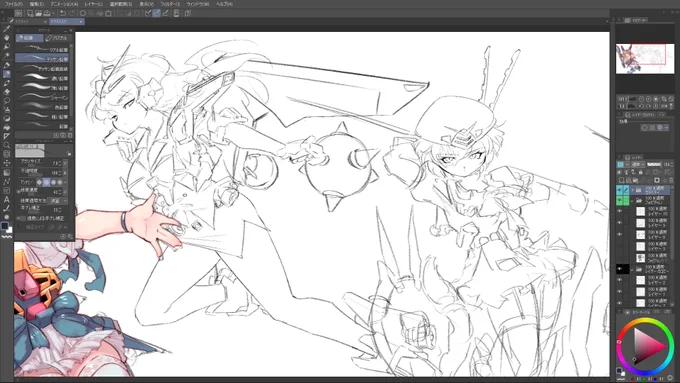The image size is (680, 383).
Task: Open the 選択範囲 (Selection) menu
Action: tap(121, 4)
